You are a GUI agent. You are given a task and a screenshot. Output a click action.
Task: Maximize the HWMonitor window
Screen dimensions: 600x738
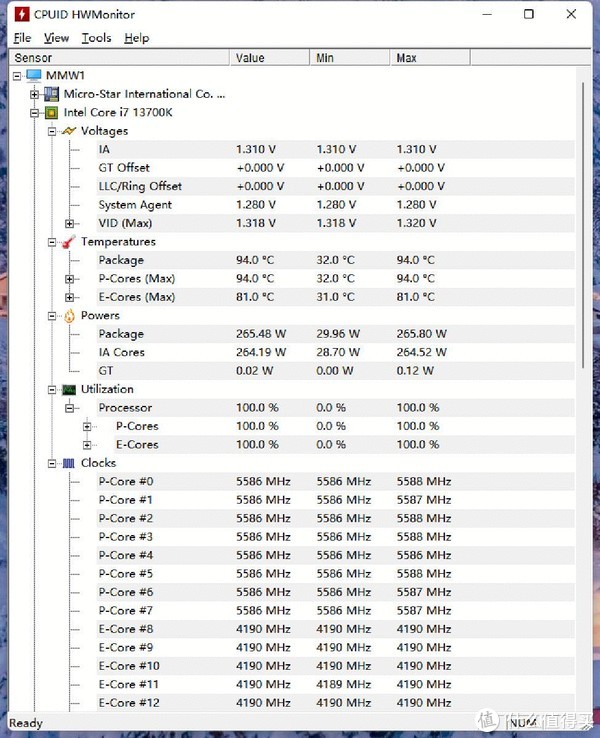tap(529, 14)
